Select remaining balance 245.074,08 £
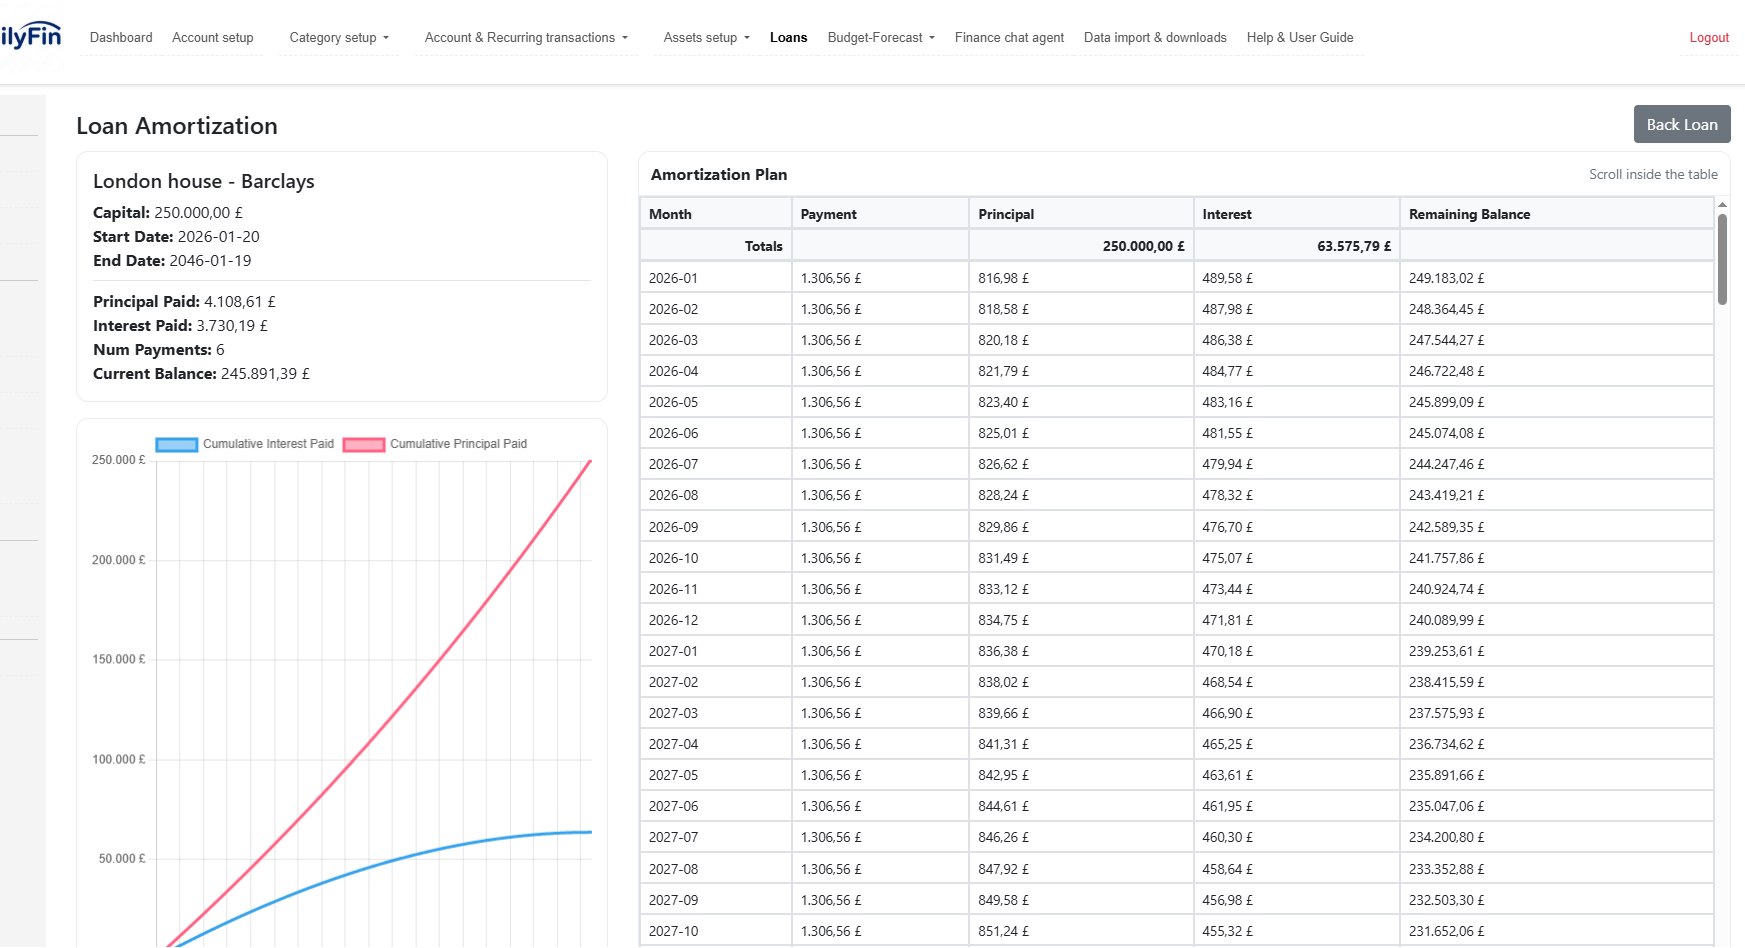 (1446, 433)
